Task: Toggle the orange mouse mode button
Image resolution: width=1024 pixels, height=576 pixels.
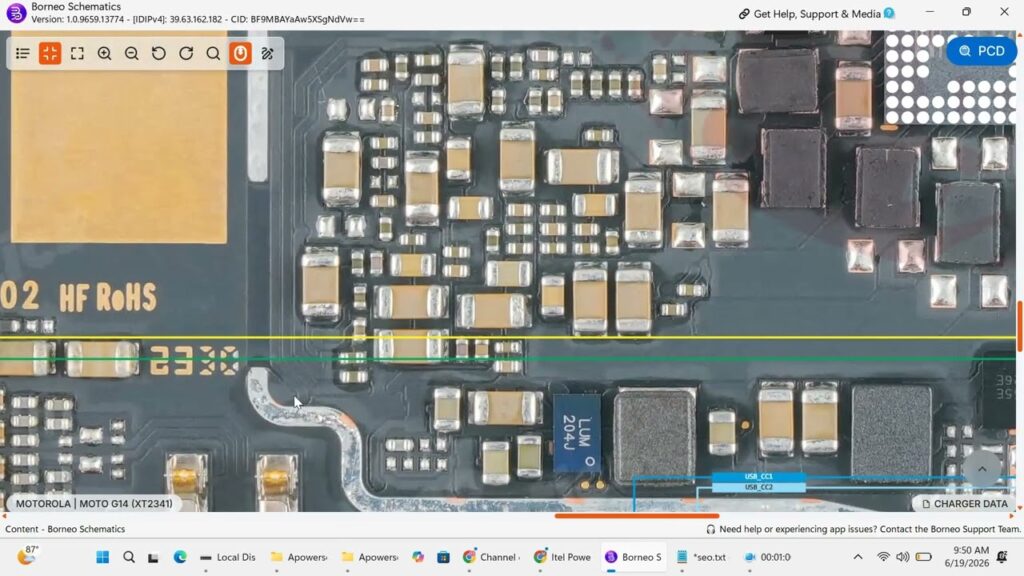Action: (240, 54)
